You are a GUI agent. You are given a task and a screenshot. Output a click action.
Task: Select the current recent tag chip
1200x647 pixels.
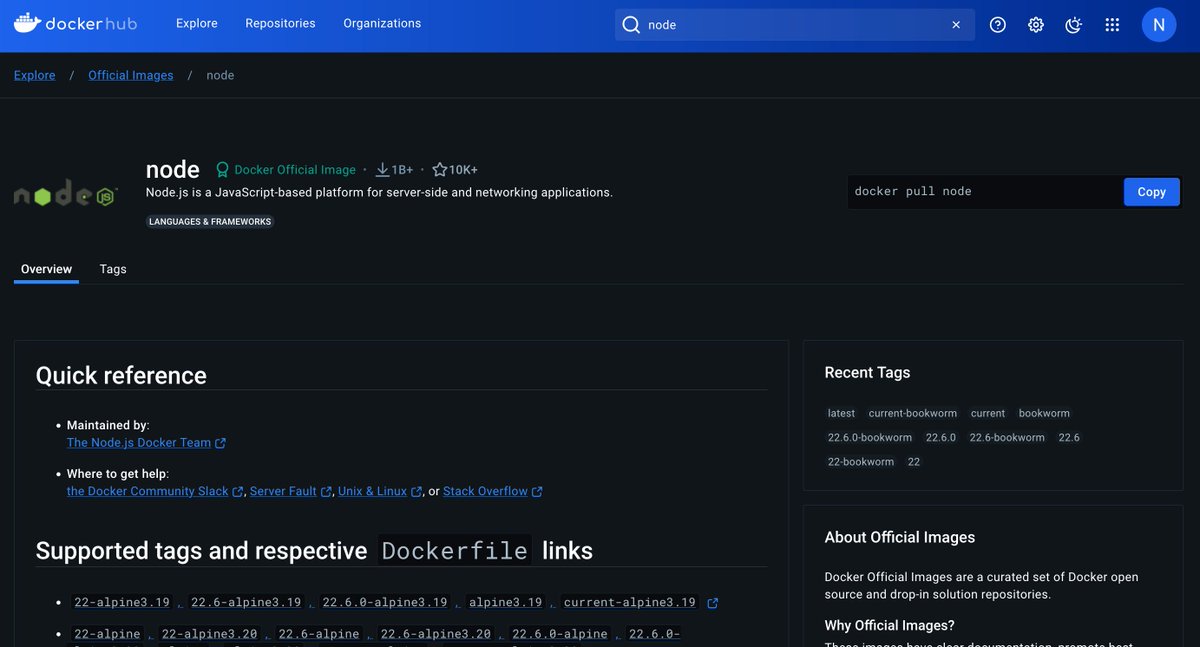tap(988, 413)
